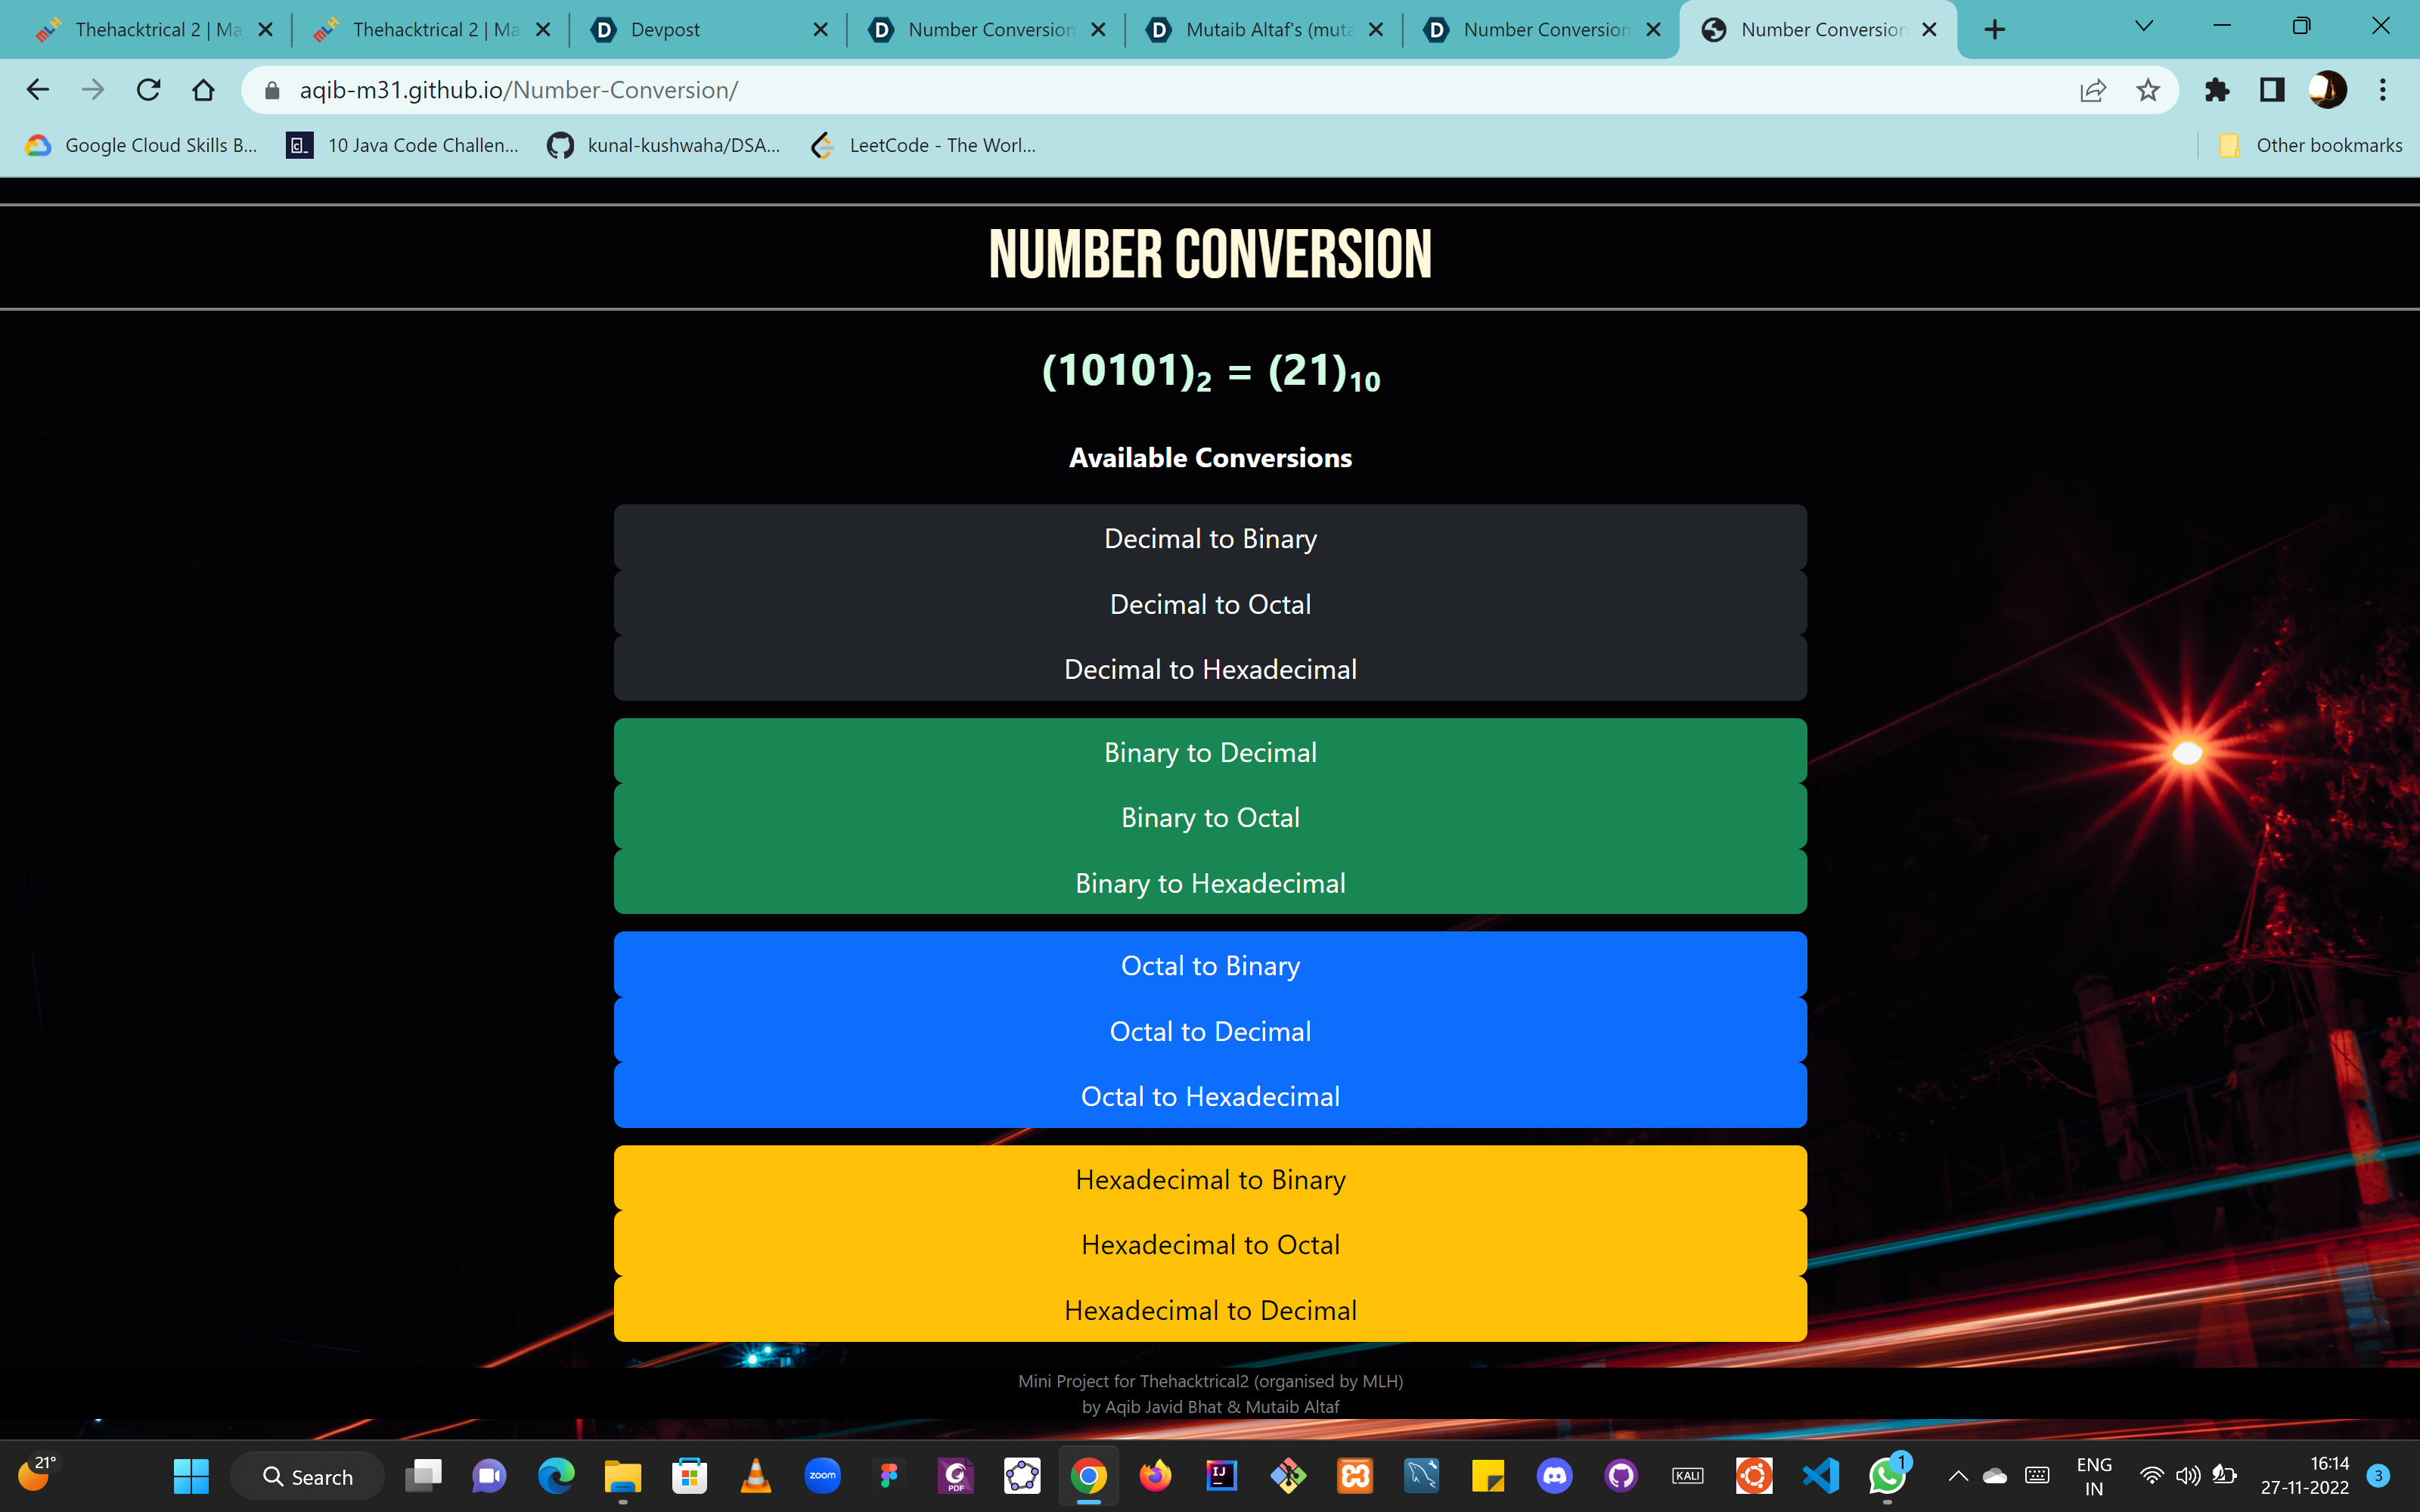Open VLC media player in taskbar

(756, 1475)
